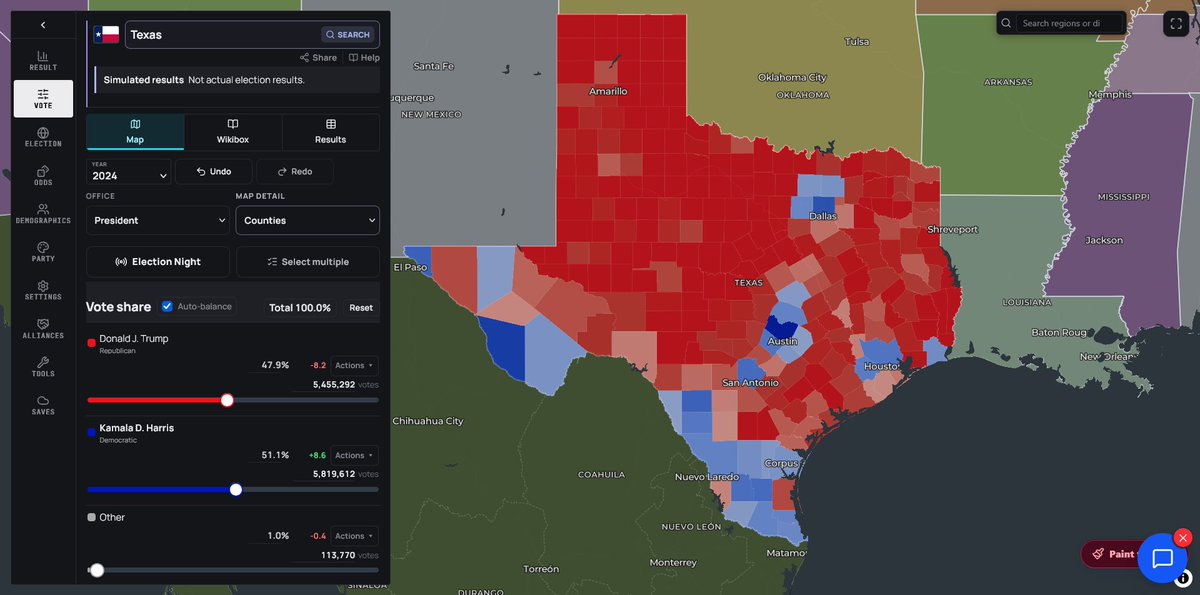Click Harris's 5,819,612 votes figure
1200x595 pixels.
334,474
